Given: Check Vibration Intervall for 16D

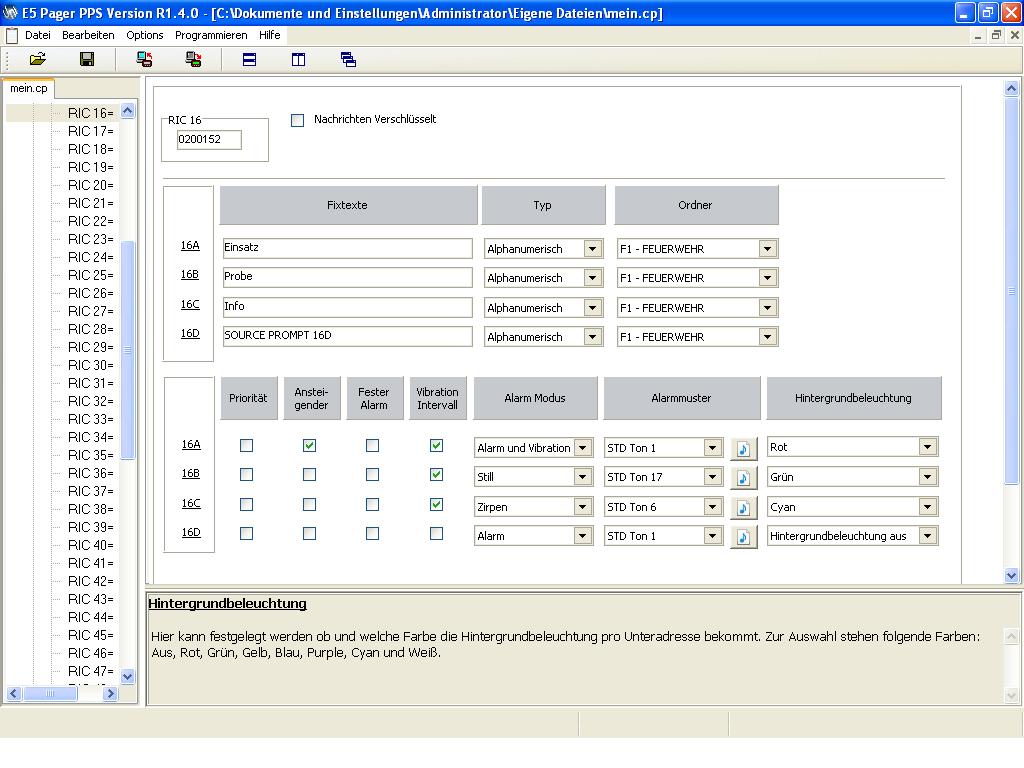Looking at the screenshot, I should coord(436,534).
